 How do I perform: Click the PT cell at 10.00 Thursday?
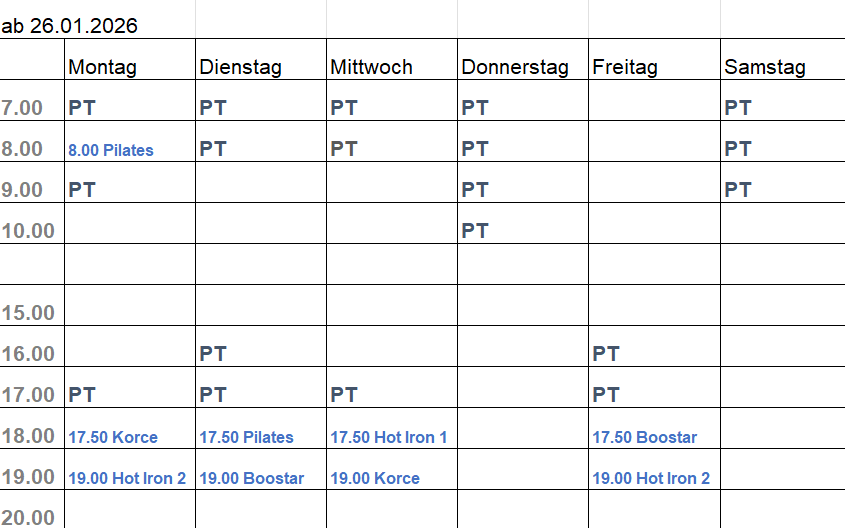pos(475,231)
